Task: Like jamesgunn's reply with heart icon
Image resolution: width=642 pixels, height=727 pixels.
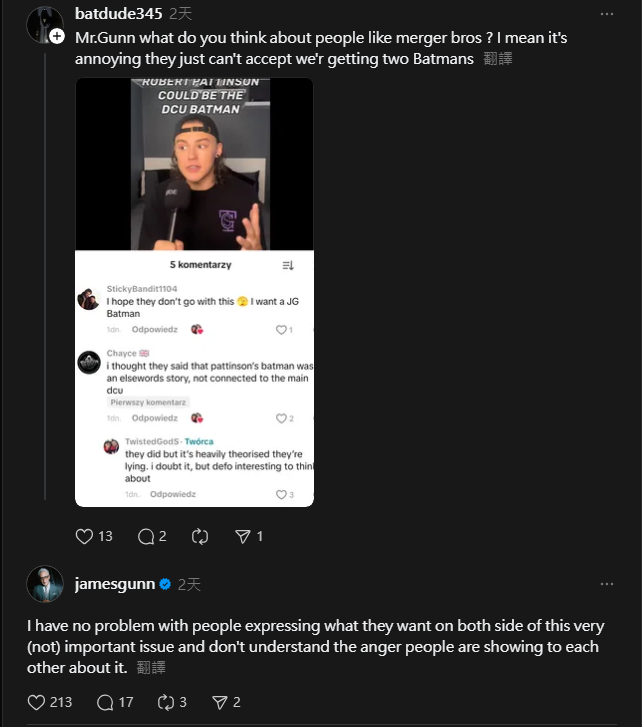Action: (37, 702)
